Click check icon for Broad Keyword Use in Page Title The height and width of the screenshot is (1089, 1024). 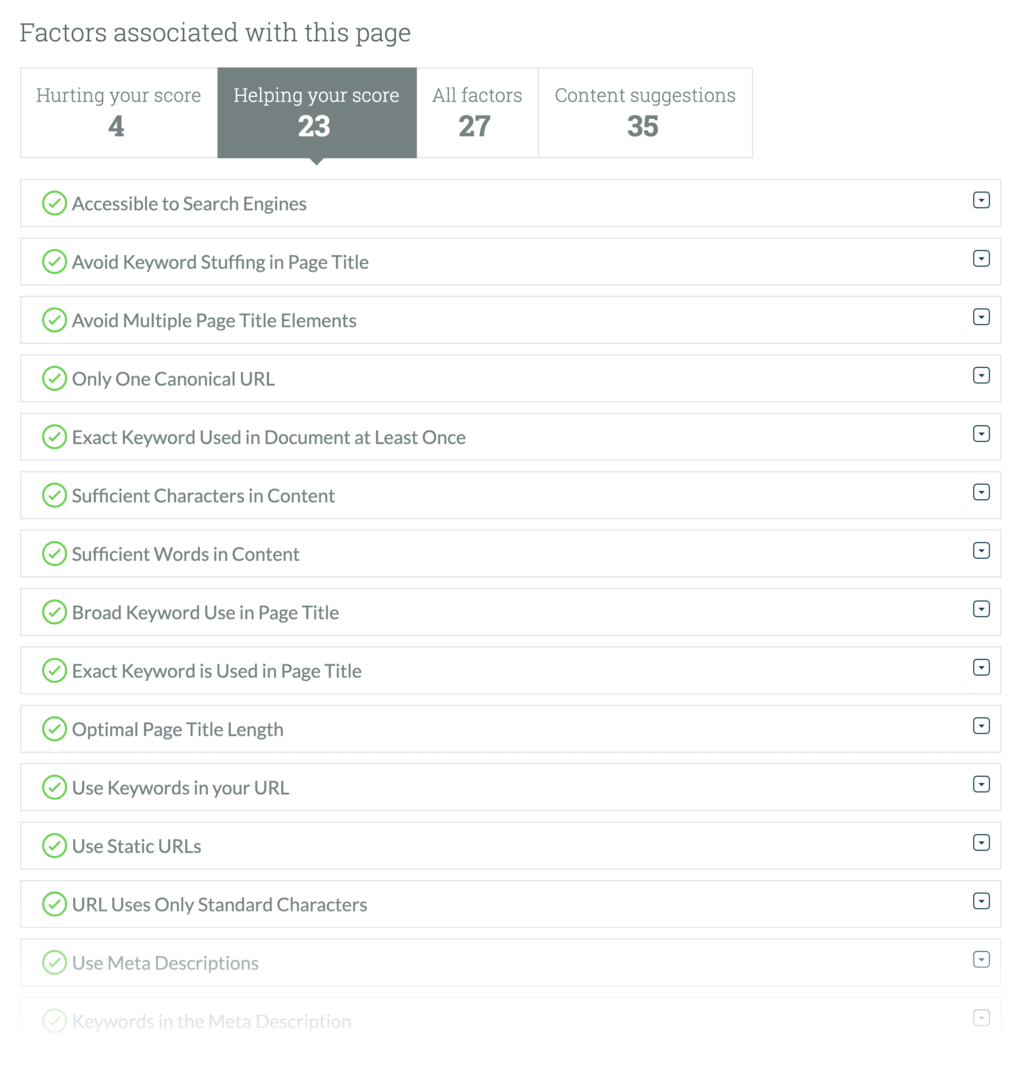point(54,613)
